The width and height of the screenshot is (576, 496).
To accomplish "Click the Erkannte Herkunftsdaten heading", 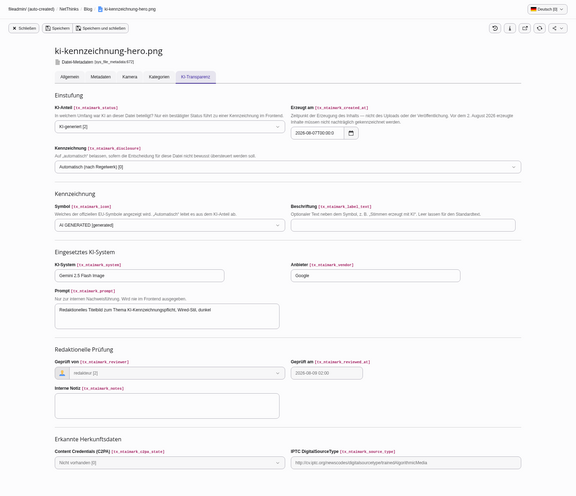I will (88, 439).
